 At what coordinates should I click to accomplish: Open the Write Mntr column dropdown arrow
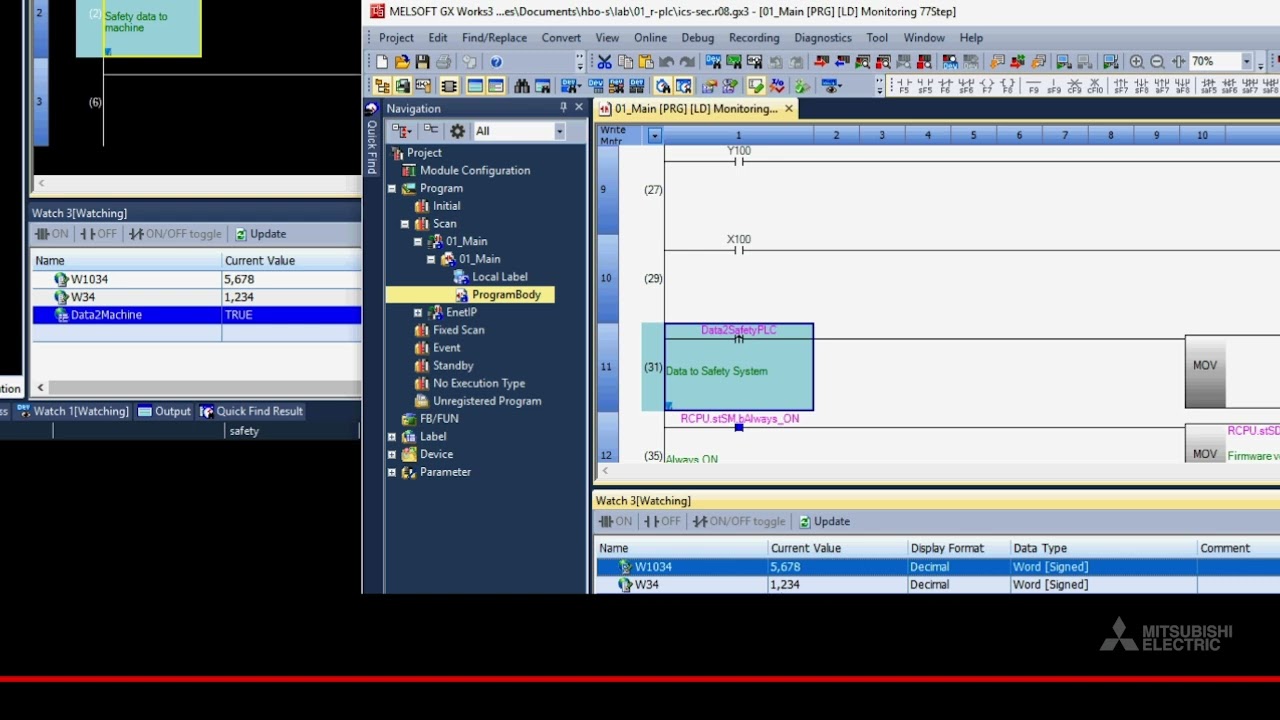click(654, 135)
